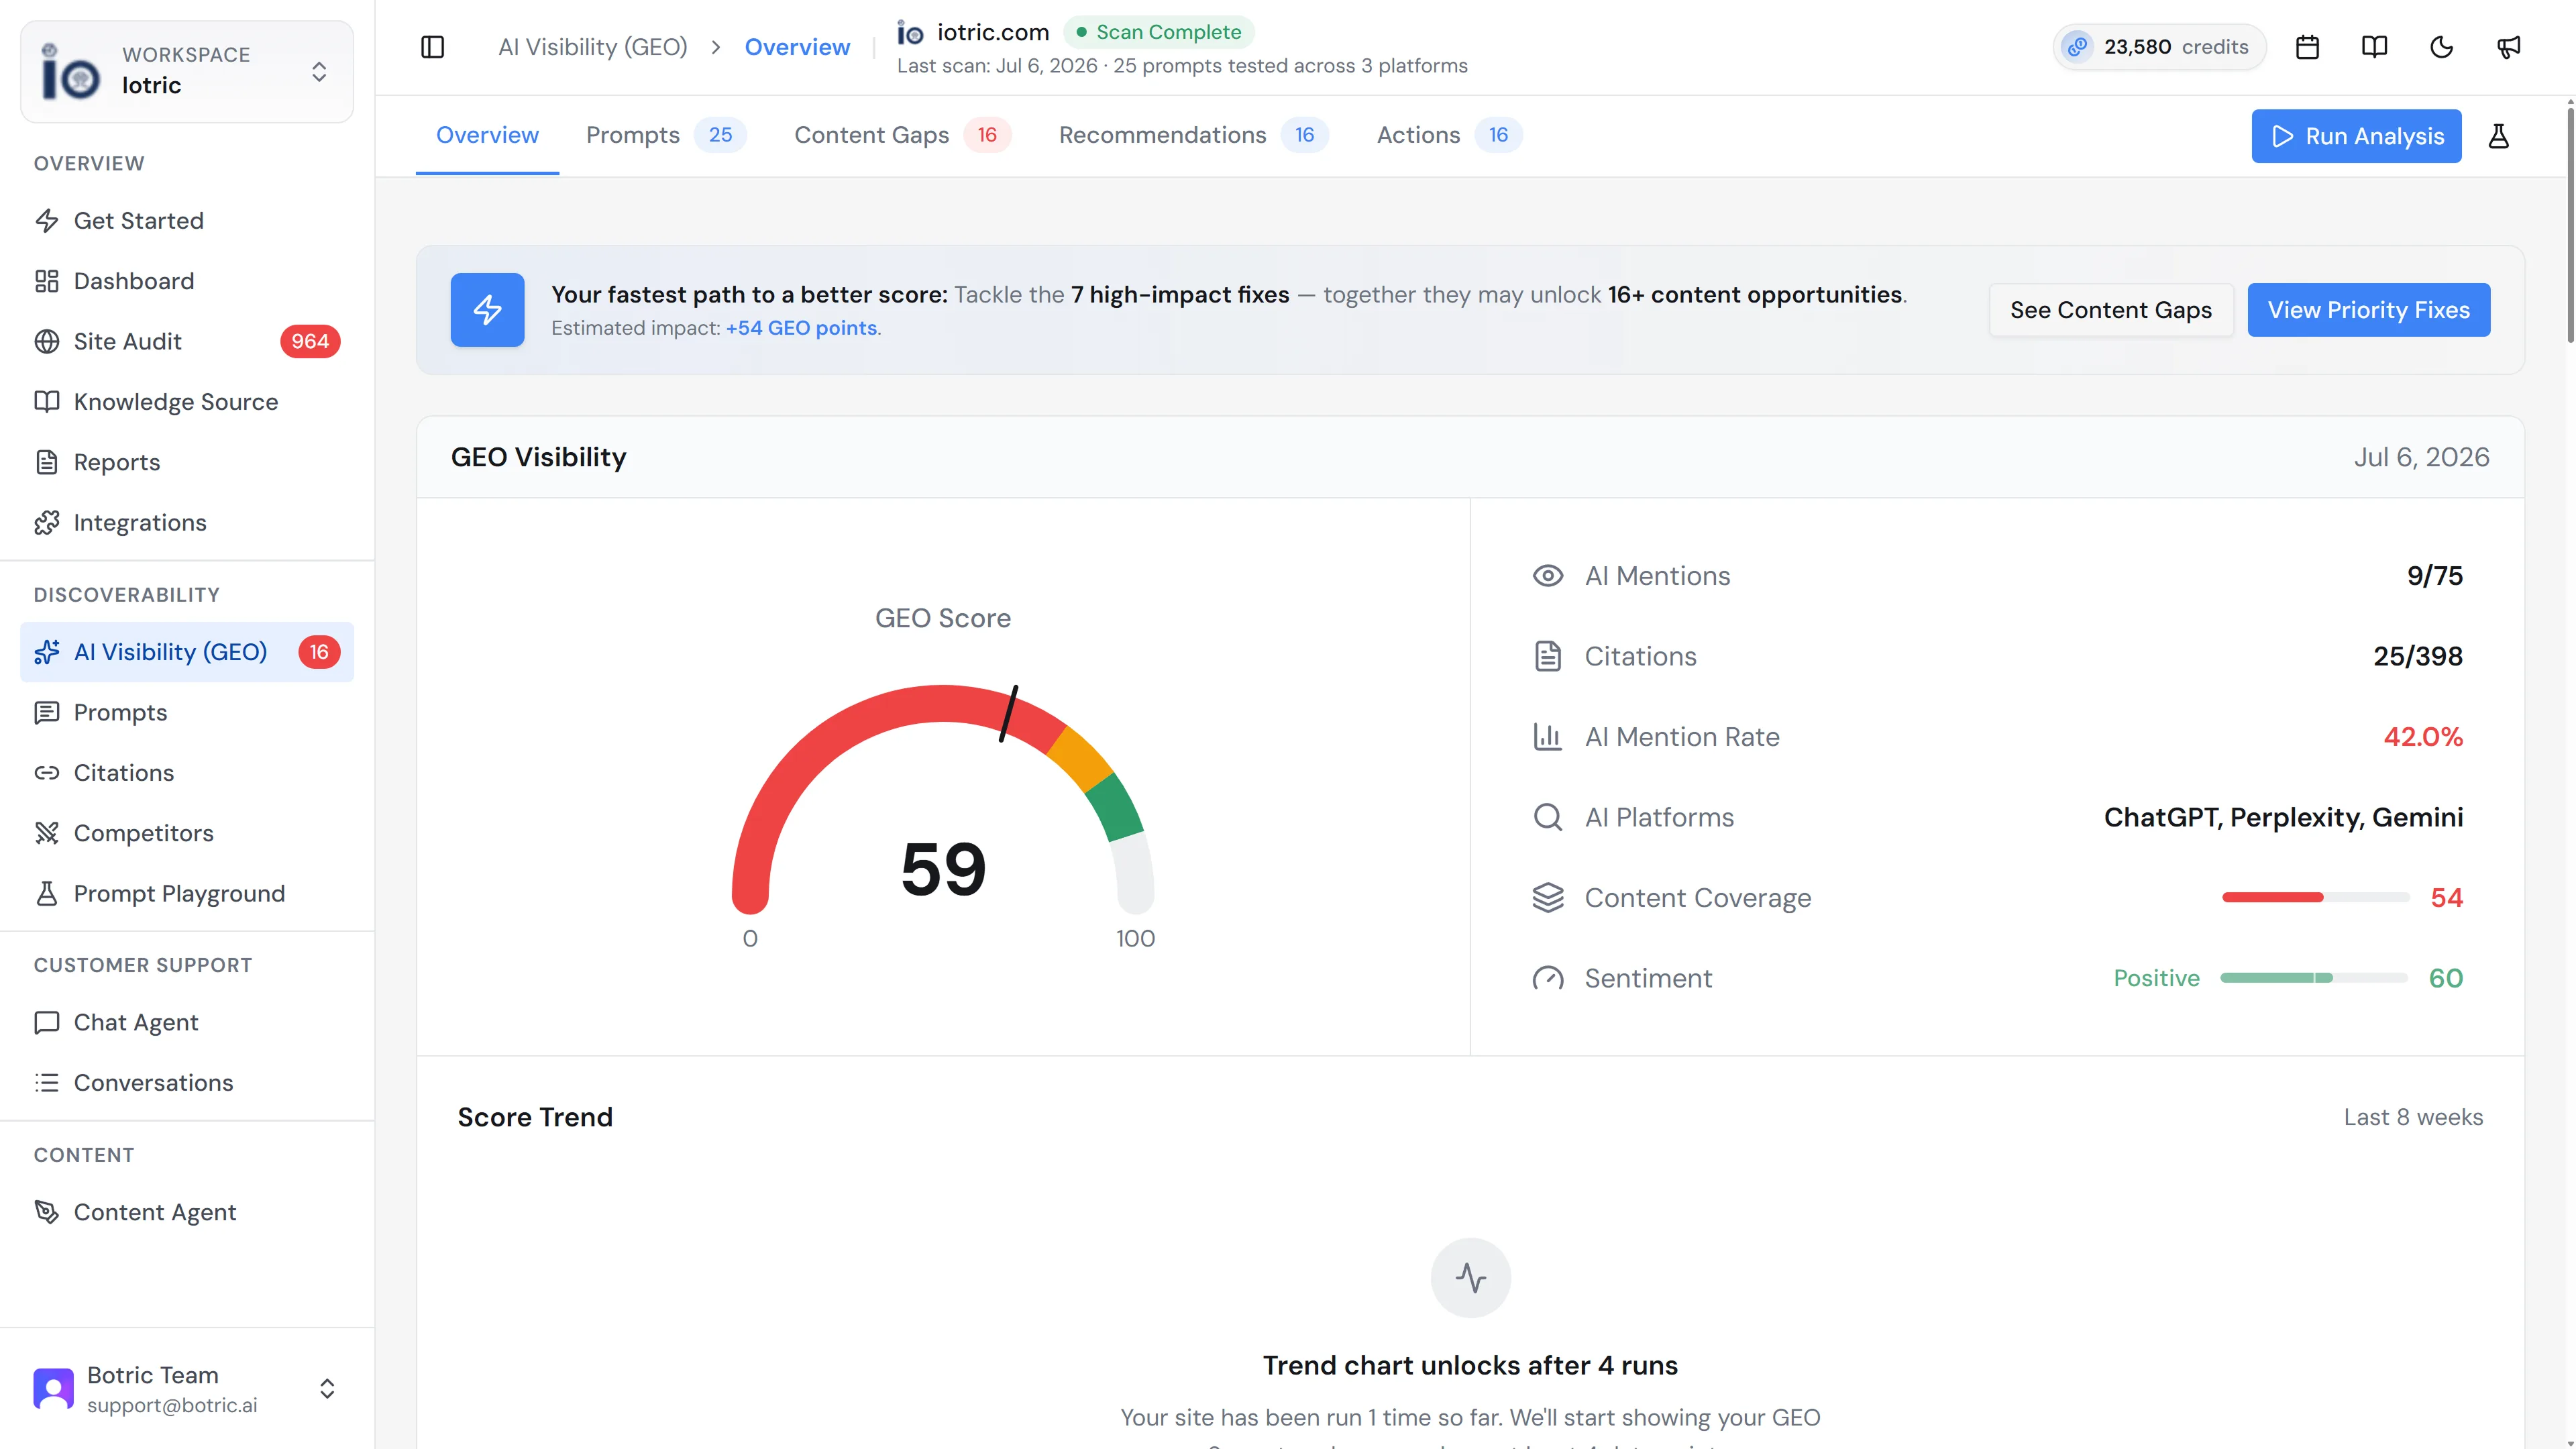Click the sidebar Prompts message icon
This screenshot has width=2576, height=1449.
click(47, 712)
